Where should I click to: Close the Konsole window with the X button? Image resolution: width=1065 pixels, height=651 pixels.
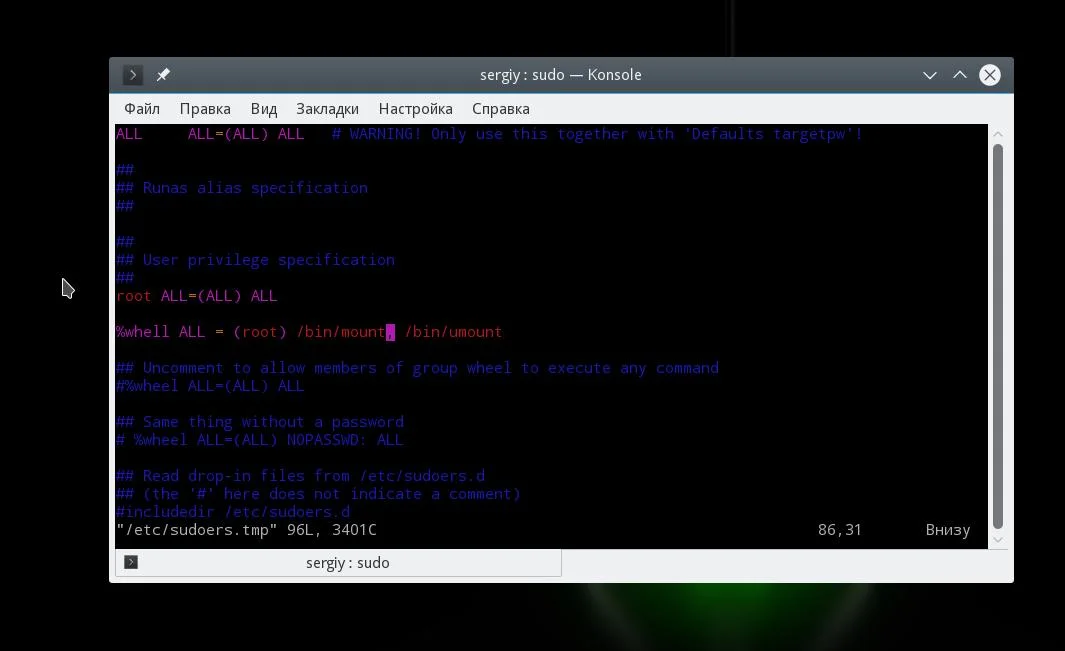(x=990, y=75)
